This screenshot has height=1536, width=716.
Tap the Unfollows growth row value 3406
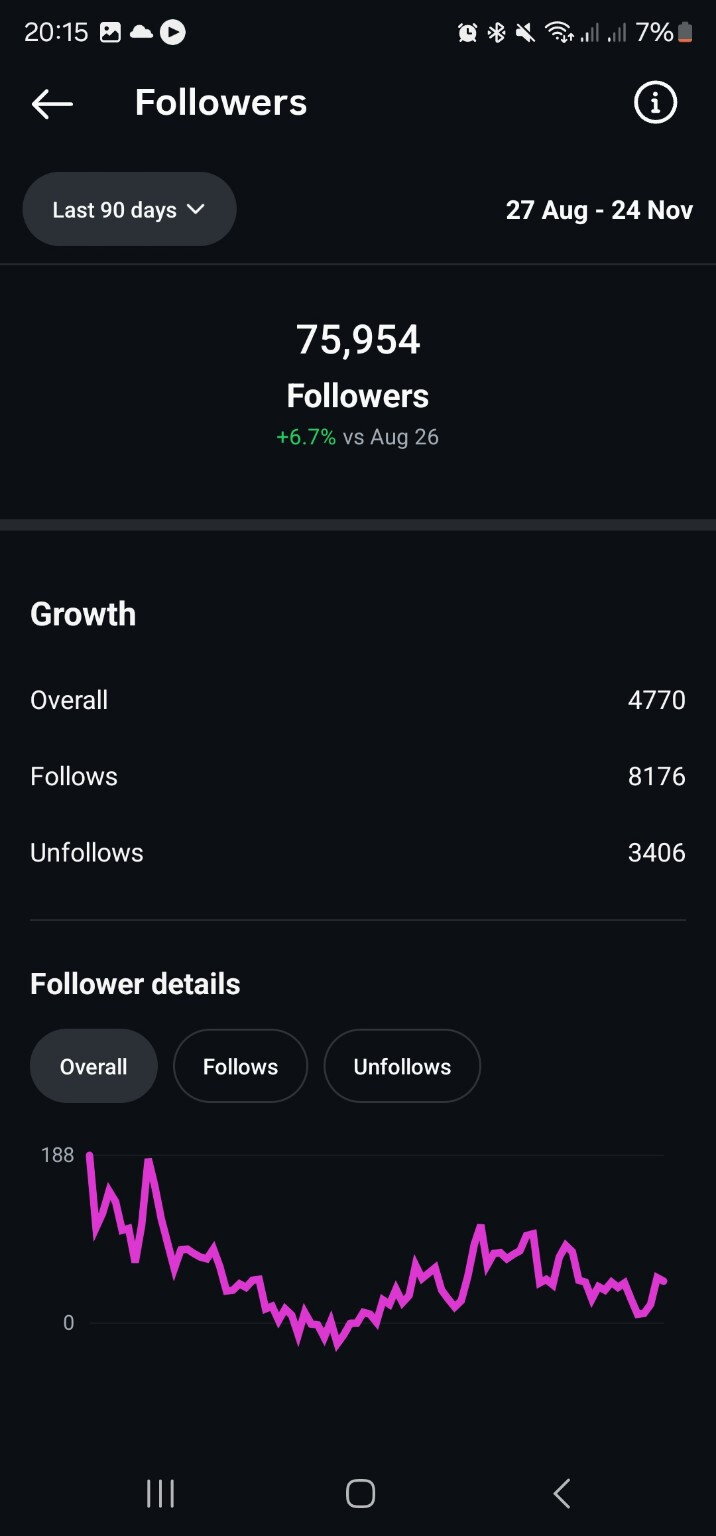tap(656, 852)
